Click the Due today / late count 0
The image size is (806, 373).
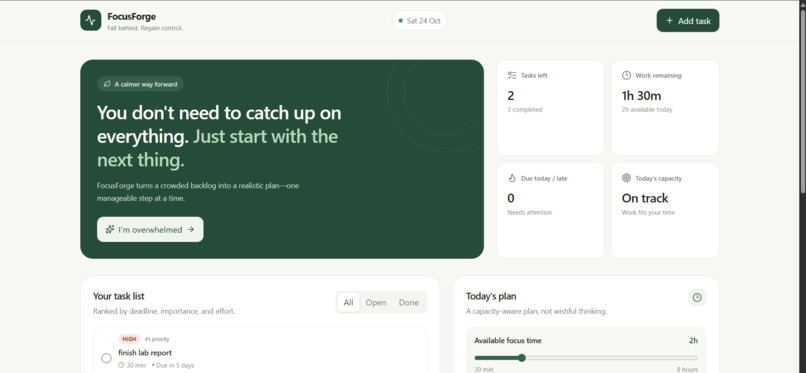(x=510, y=198)
